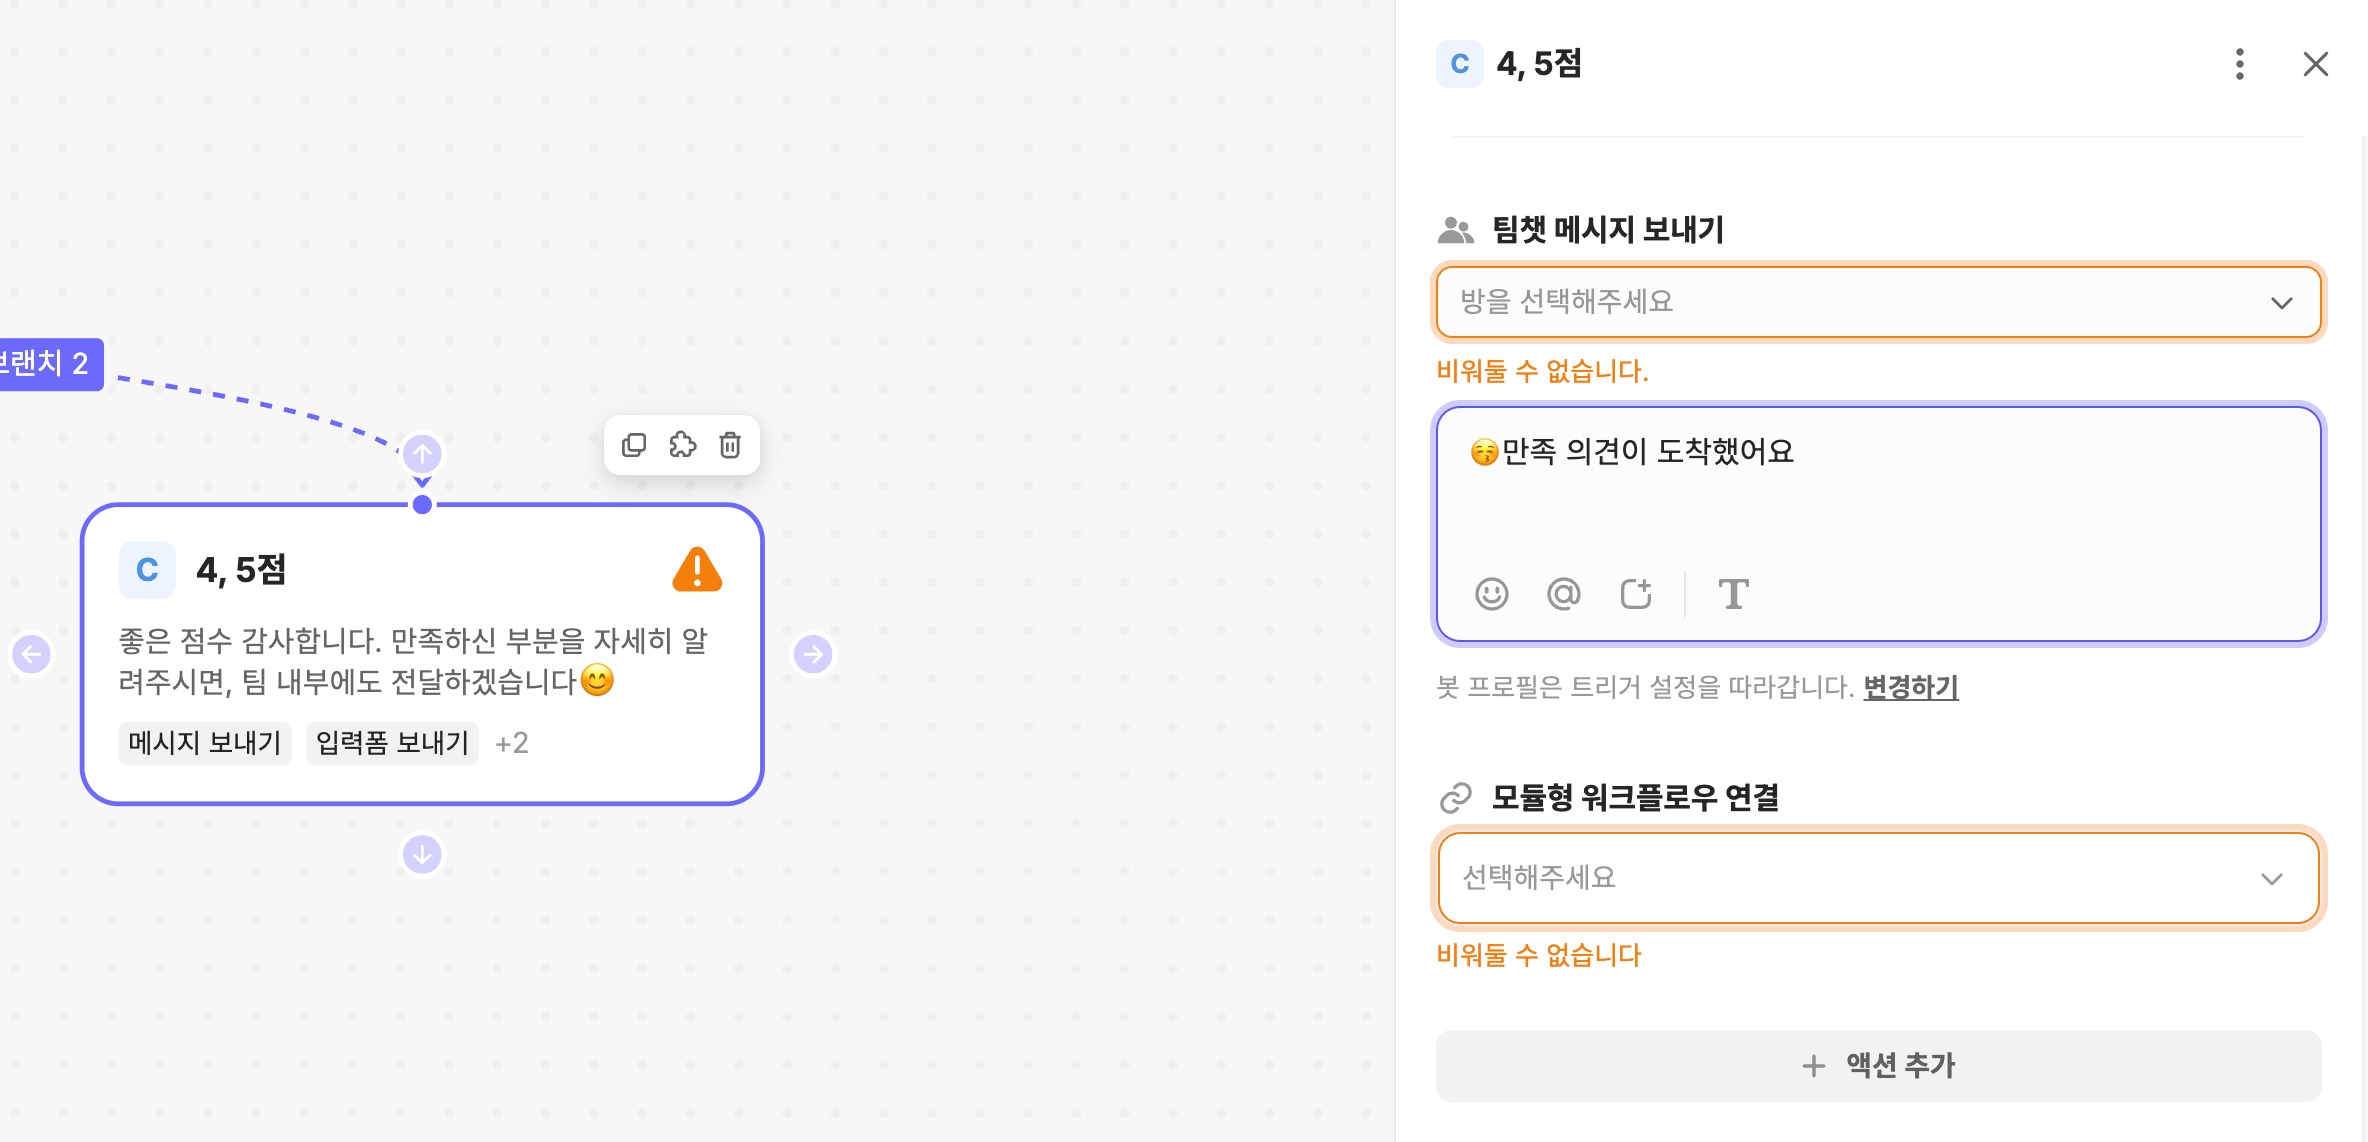Select the 입력폼 보내기 chip on the node
This screenshot has width=2368, height=1142.
click(391, 743)
